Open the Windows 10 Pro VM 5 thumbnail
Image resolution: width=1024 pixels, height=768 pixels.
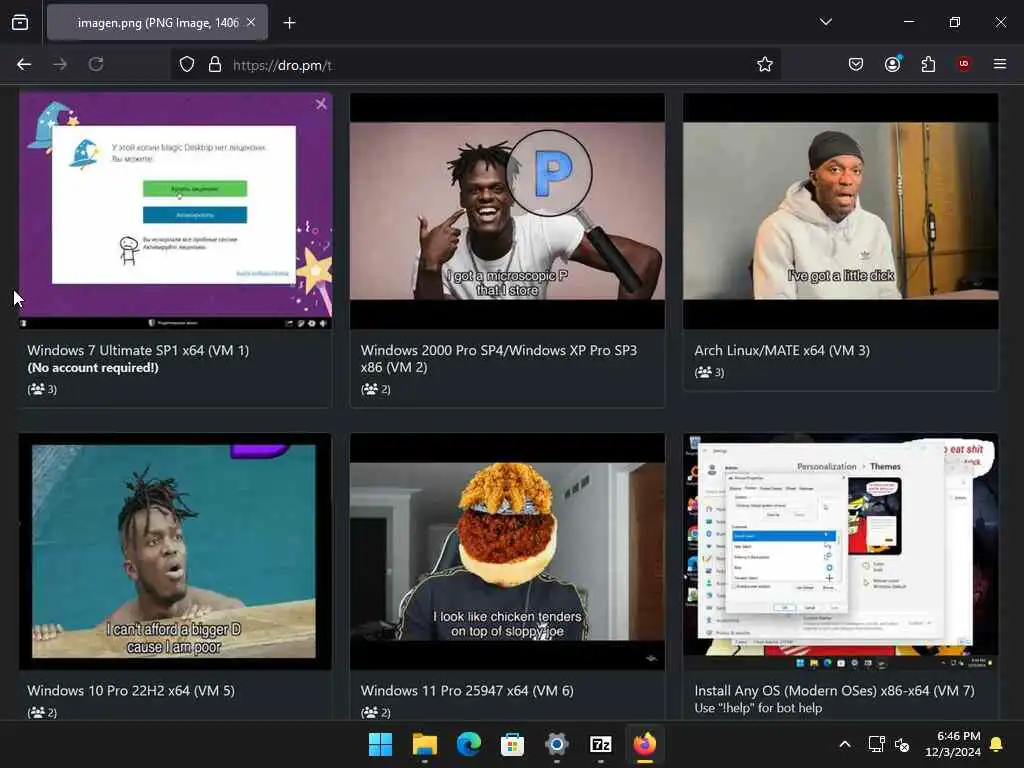(x=175, y=551)
